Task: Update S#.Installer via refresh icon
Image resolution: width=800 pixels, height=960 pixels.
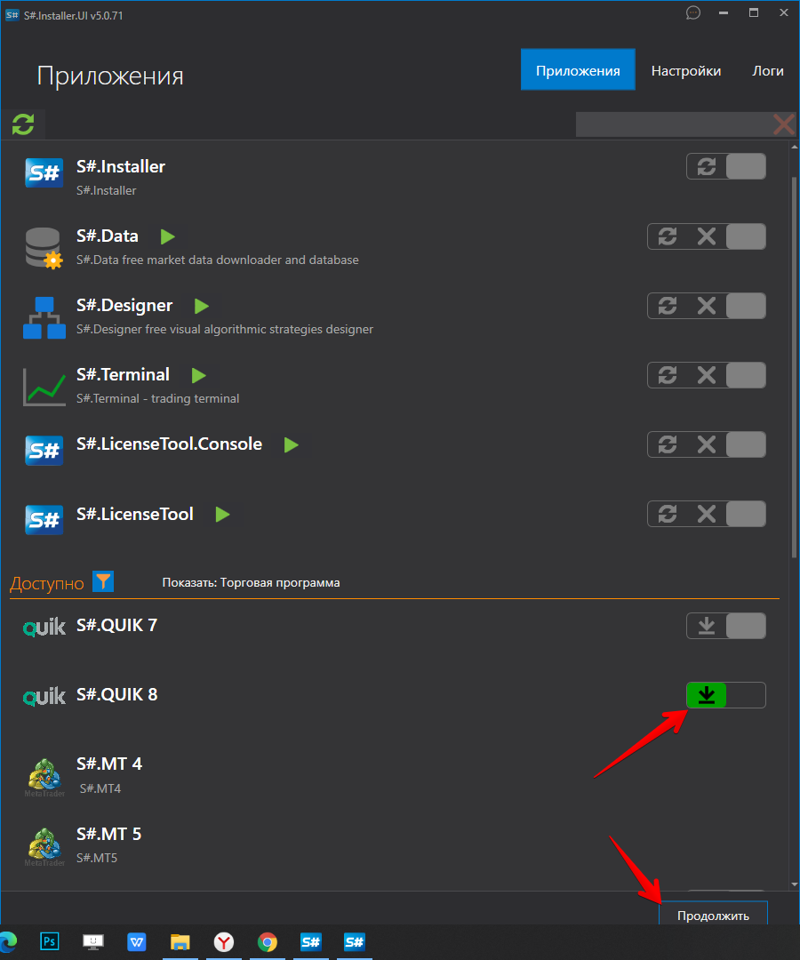Action: (706, 167)
